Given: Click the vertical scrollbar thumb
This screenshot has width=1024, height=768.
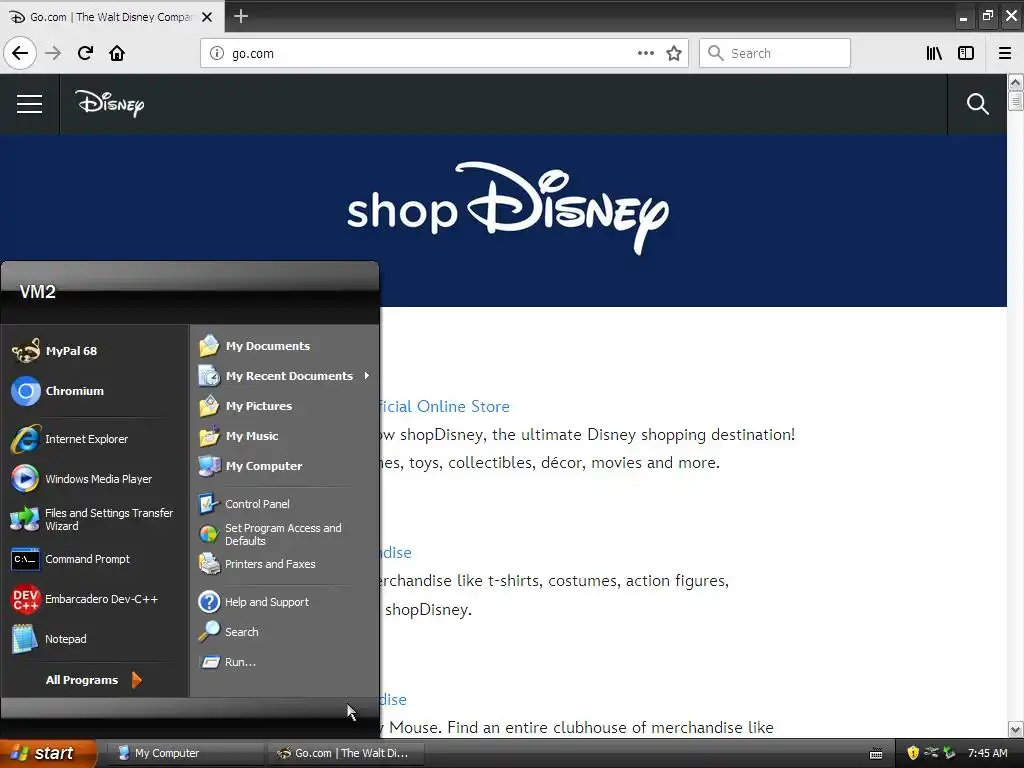Looking at the screenshot, I should [x=1015, y=101].
